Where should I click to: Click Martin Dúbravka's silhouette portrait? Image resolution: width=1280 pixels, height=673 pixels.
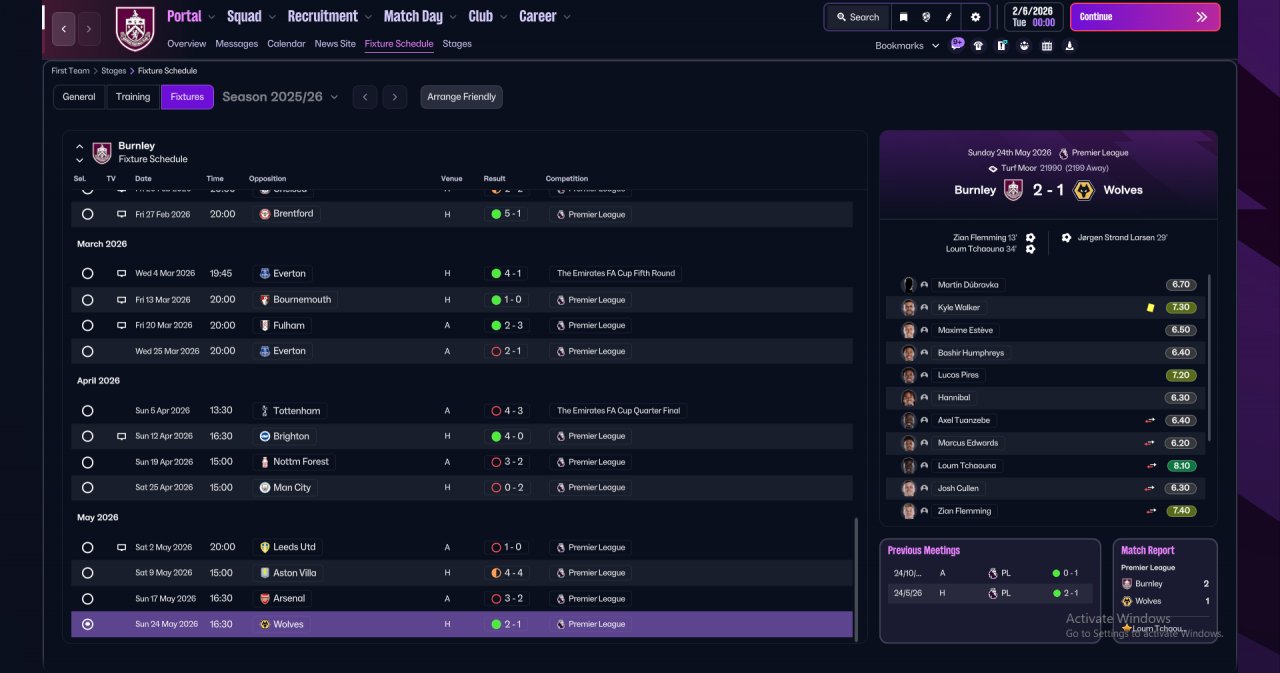(909, 285)
